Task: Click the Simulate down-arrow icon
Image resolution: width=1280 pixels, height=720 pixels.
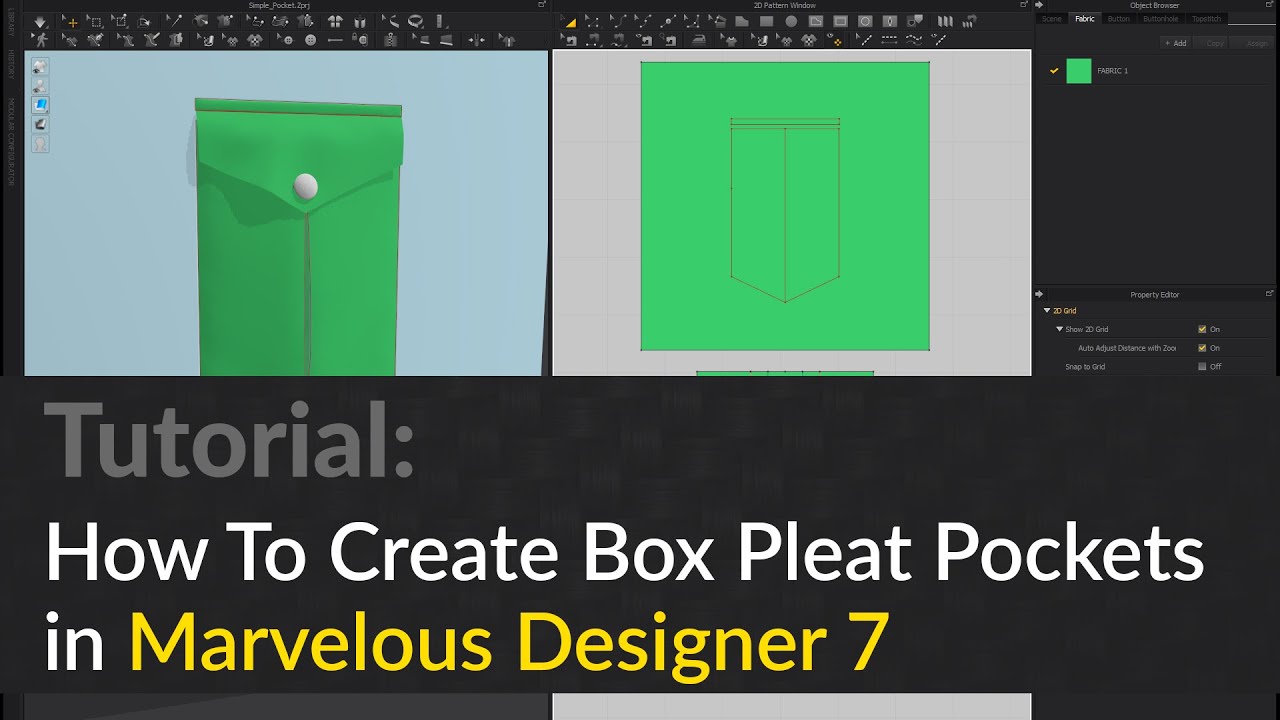Action: (39, 21)
